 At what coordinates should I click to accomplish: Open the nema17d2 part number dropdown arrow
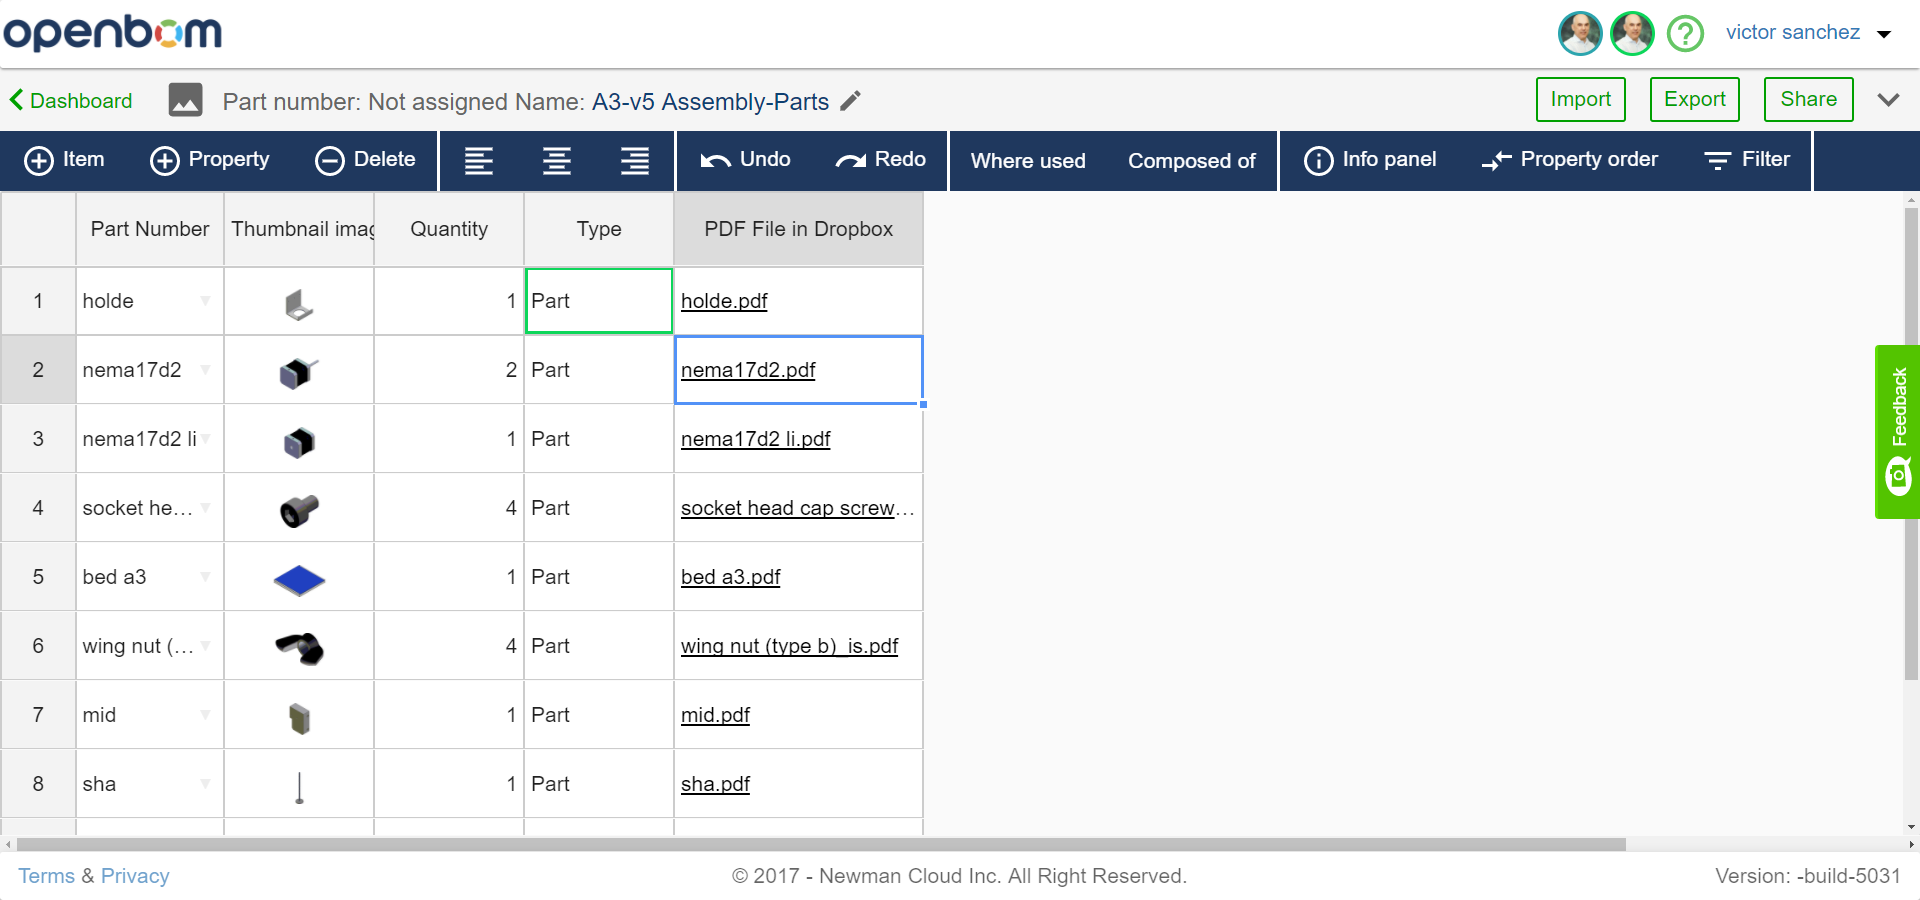[x=205, y=370]
